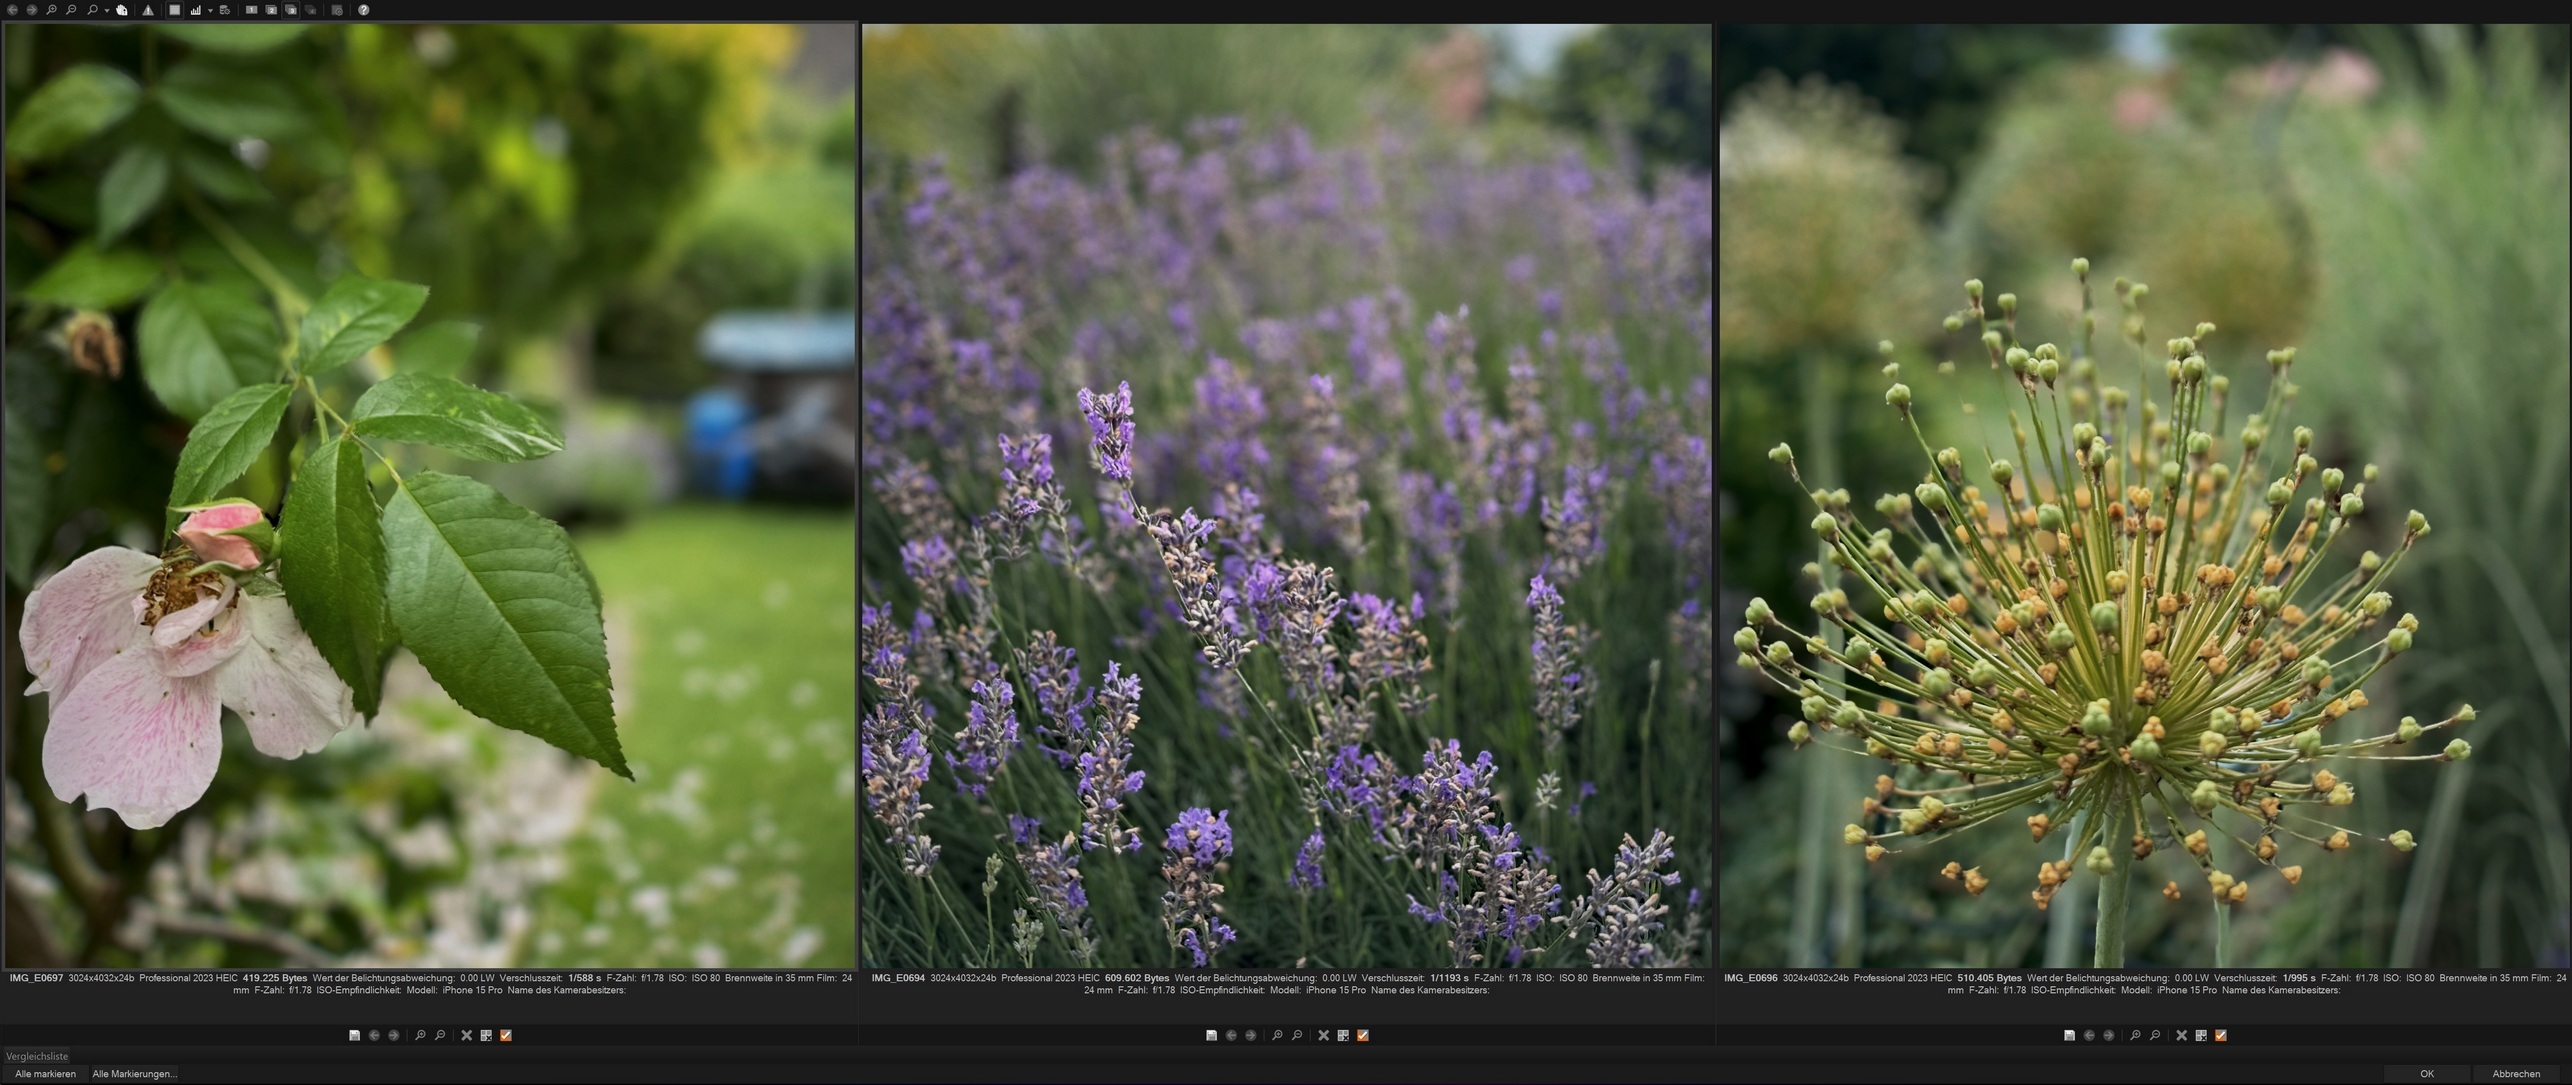Click zoom in magnifier in top toolbar

[x=52, y=10]
